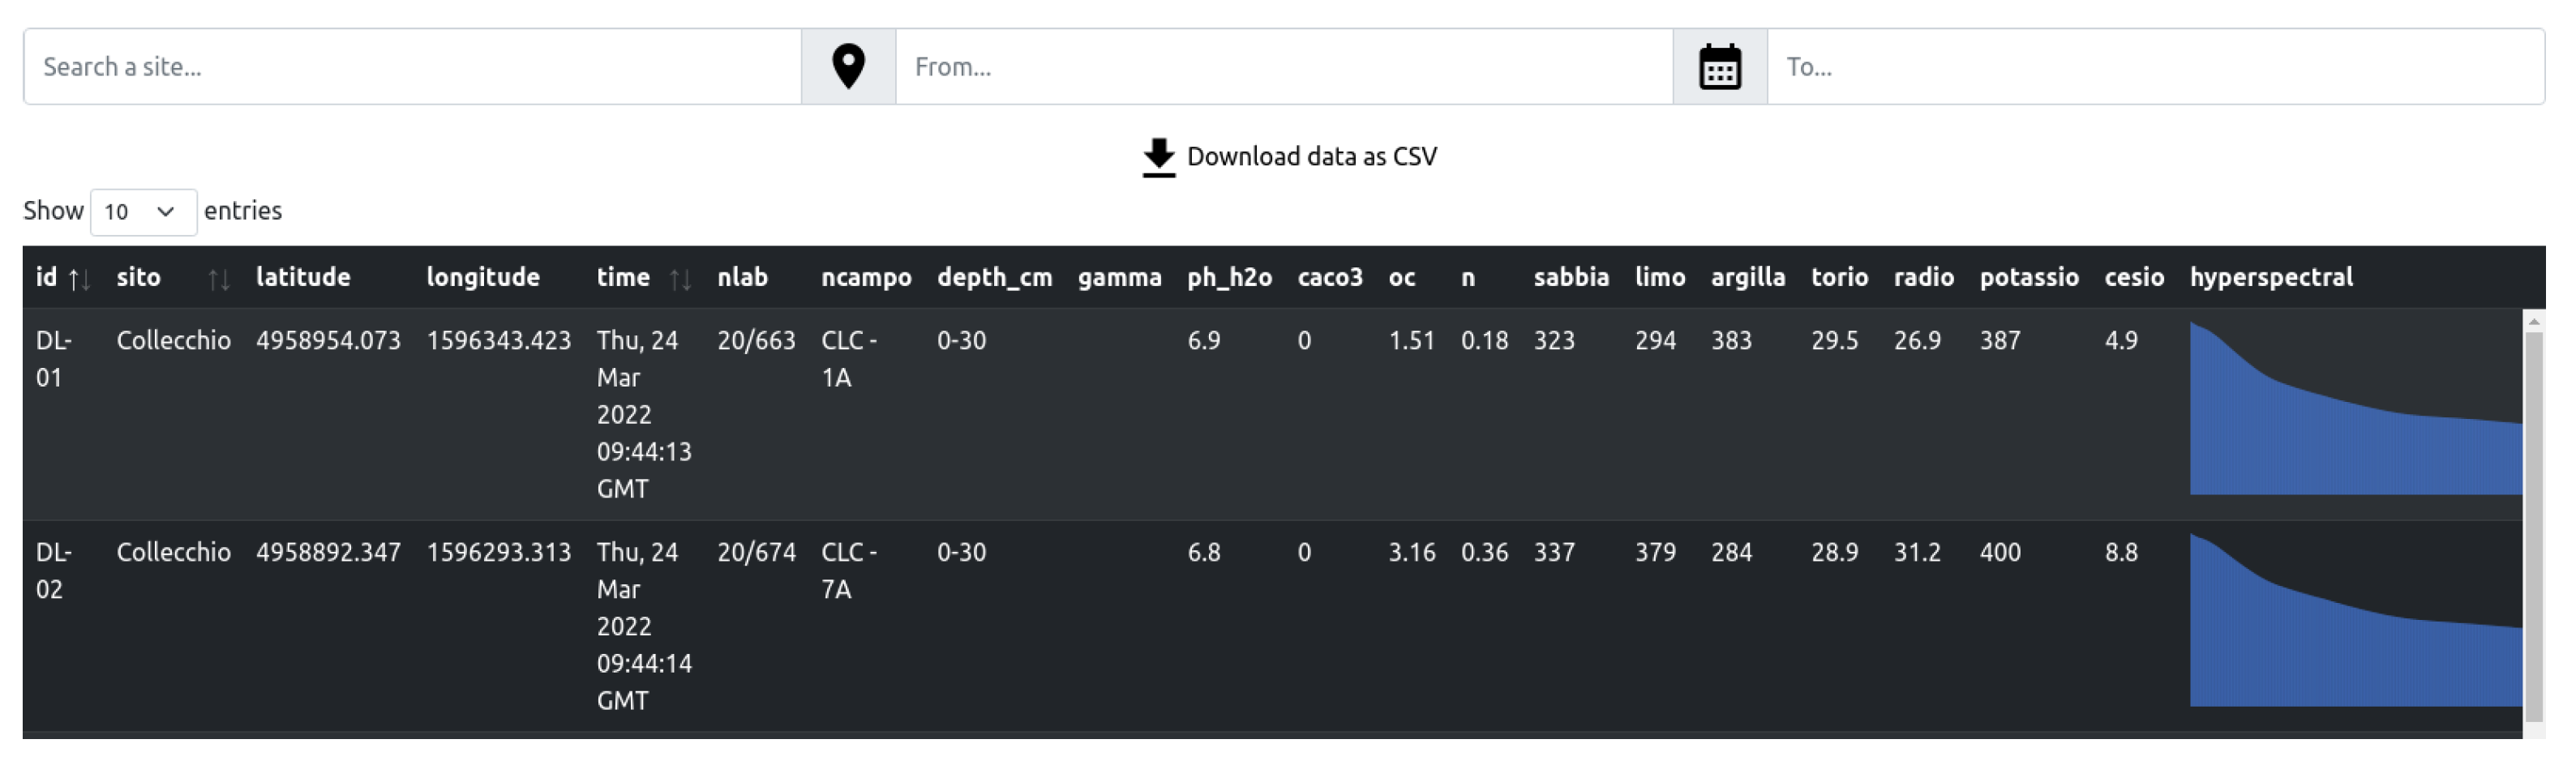Toggle sort arrows on sito column
Screen dimensions: 2576x765
[x=219, y=279]
